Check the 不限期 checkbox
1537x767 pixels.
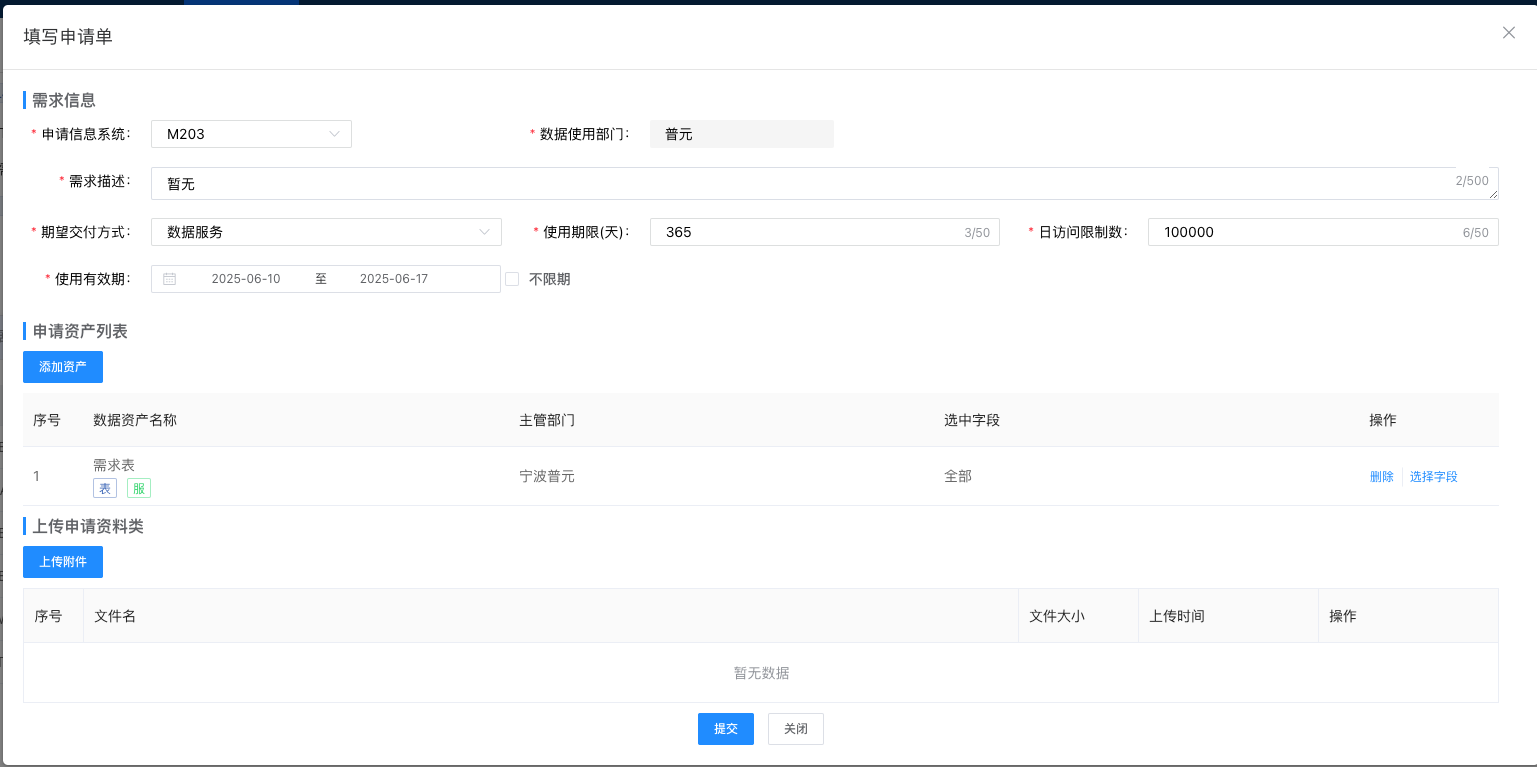pyautogui.click(x=512, y=279)
